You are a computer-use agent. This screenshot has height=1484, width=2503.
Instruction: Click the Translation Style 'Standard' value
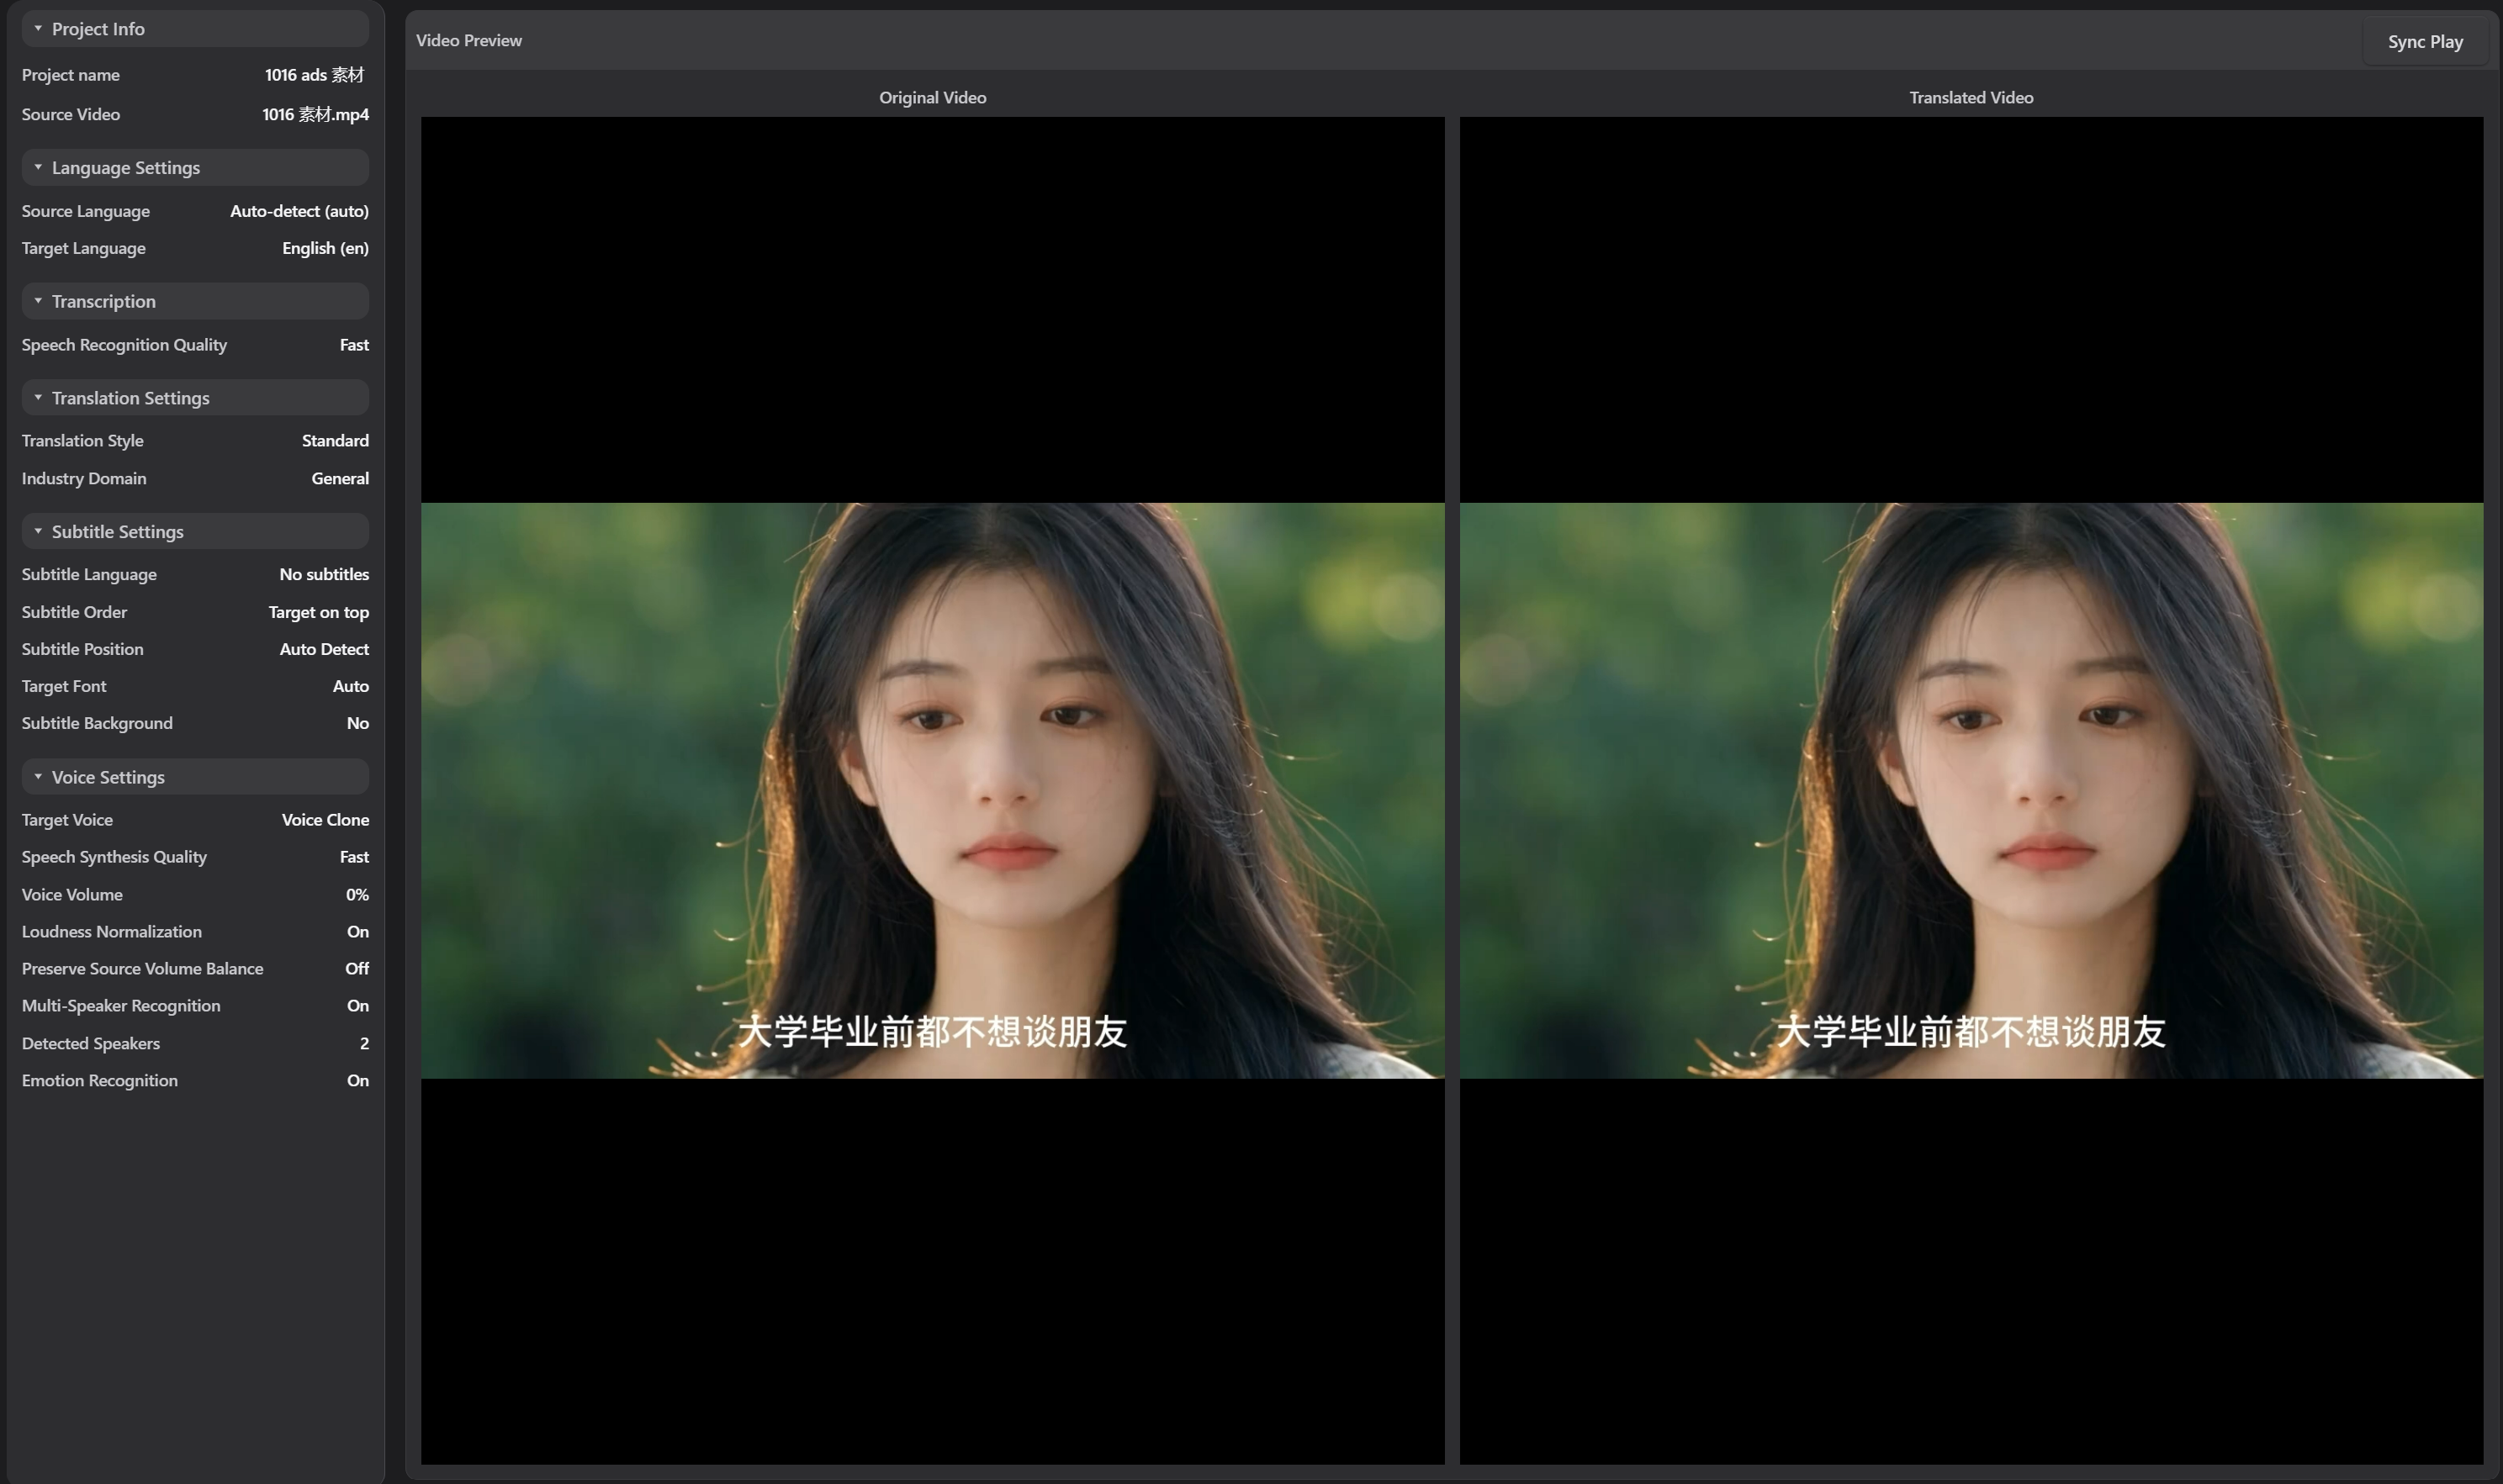point(335,441)
